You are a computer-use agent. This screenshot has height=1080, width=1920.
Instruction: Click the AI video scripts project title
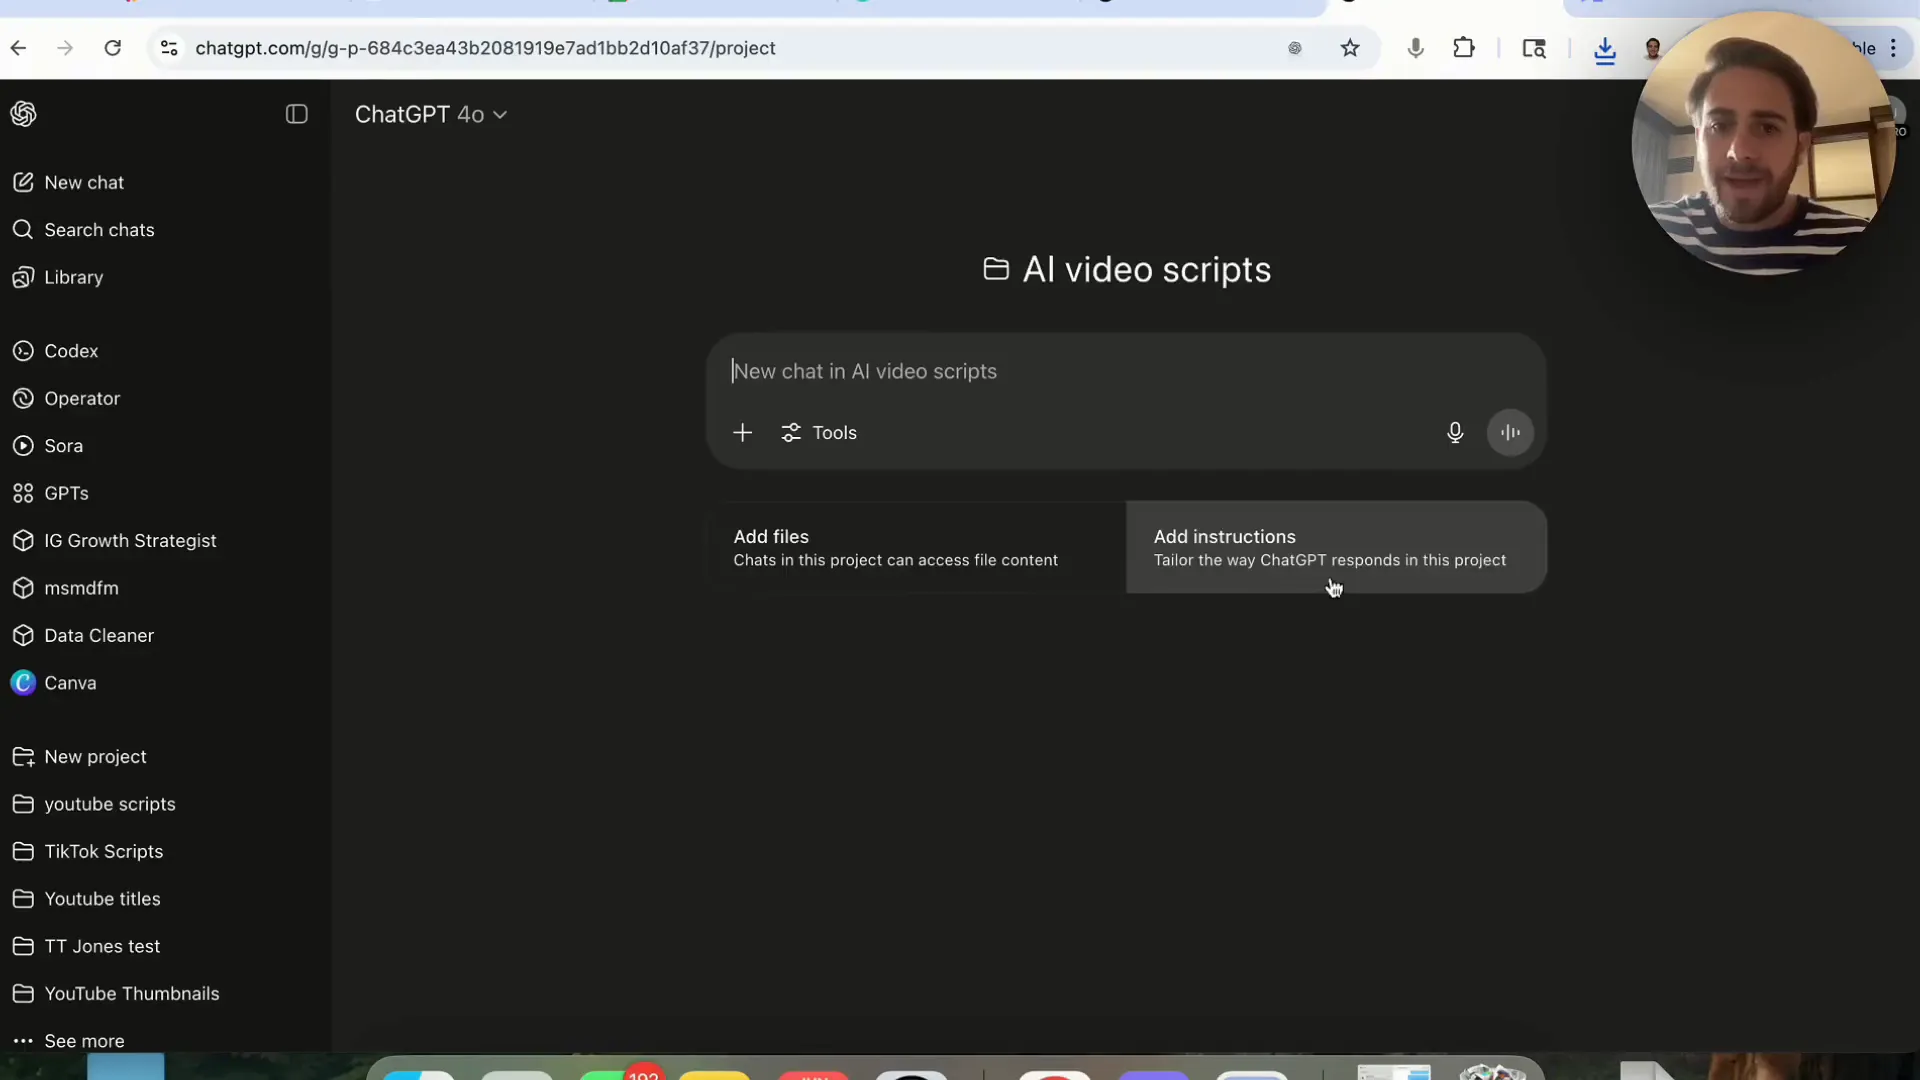(1147, 270)
